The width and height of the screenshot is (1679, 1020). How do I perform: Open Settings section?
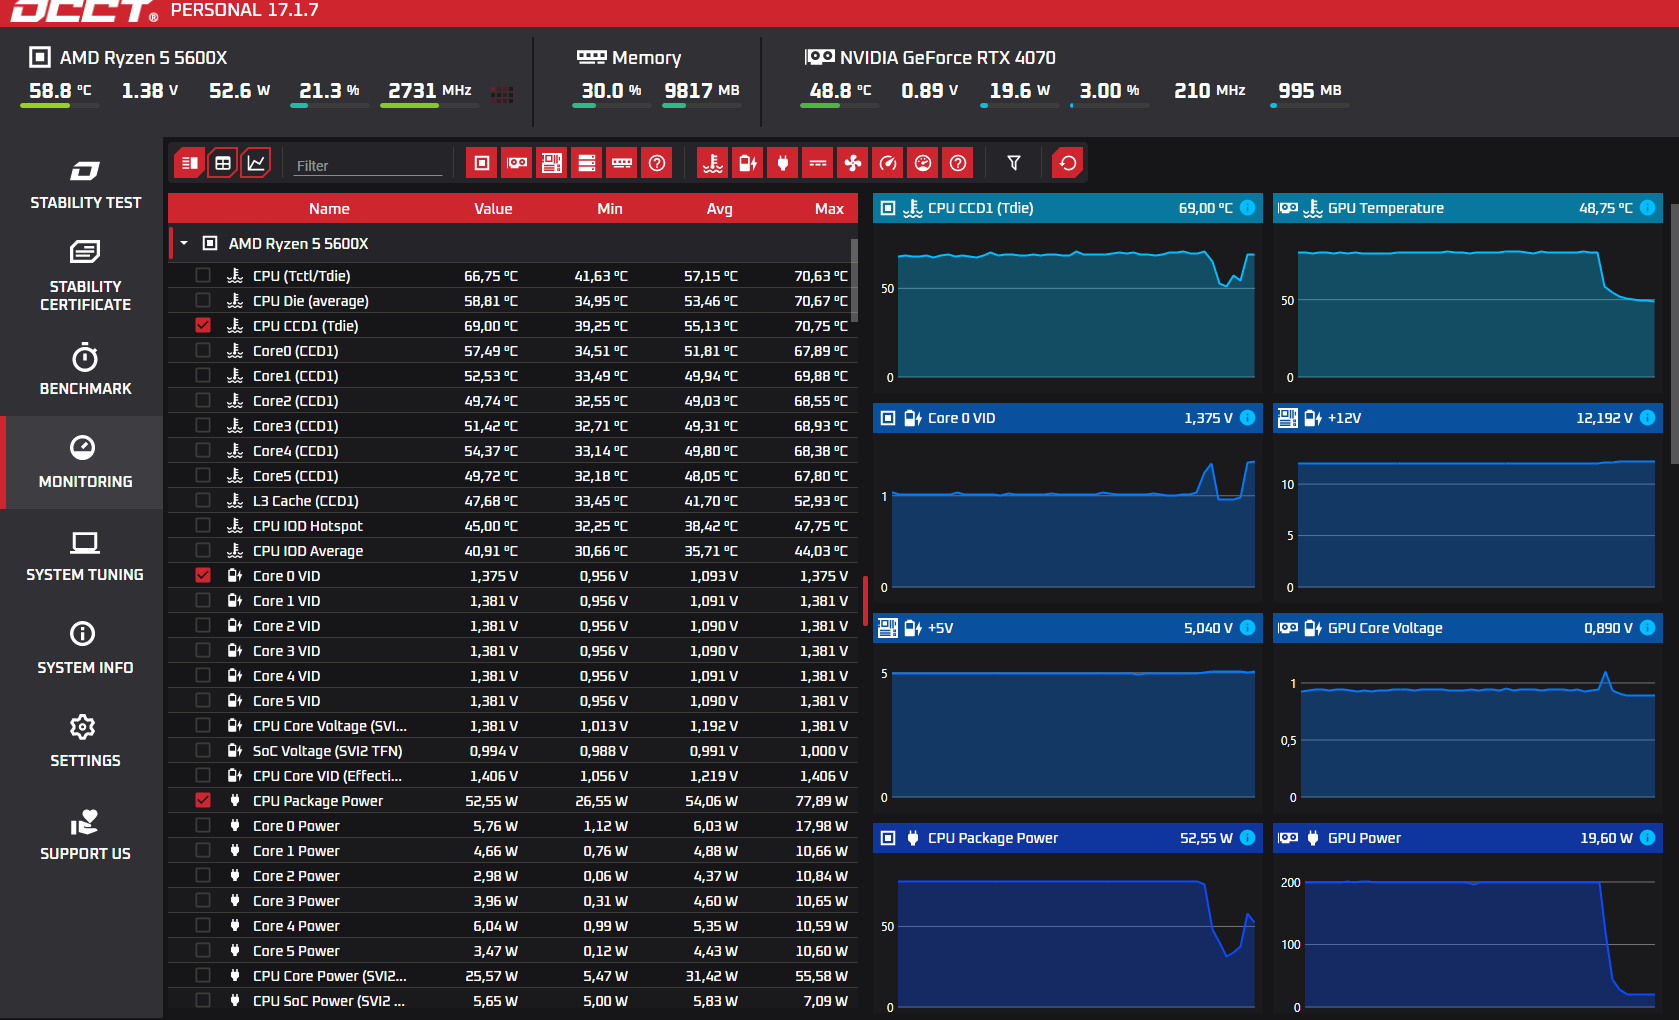(85, 742)
